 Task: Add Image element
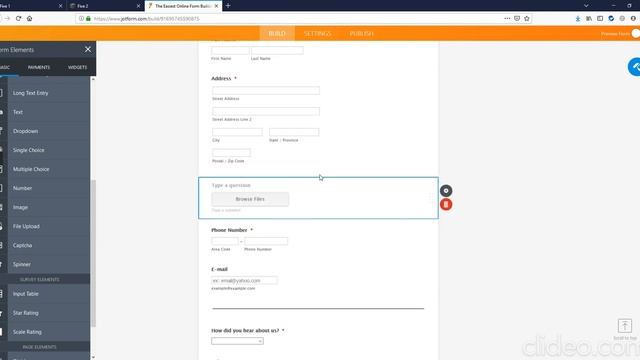pos(45,207)
